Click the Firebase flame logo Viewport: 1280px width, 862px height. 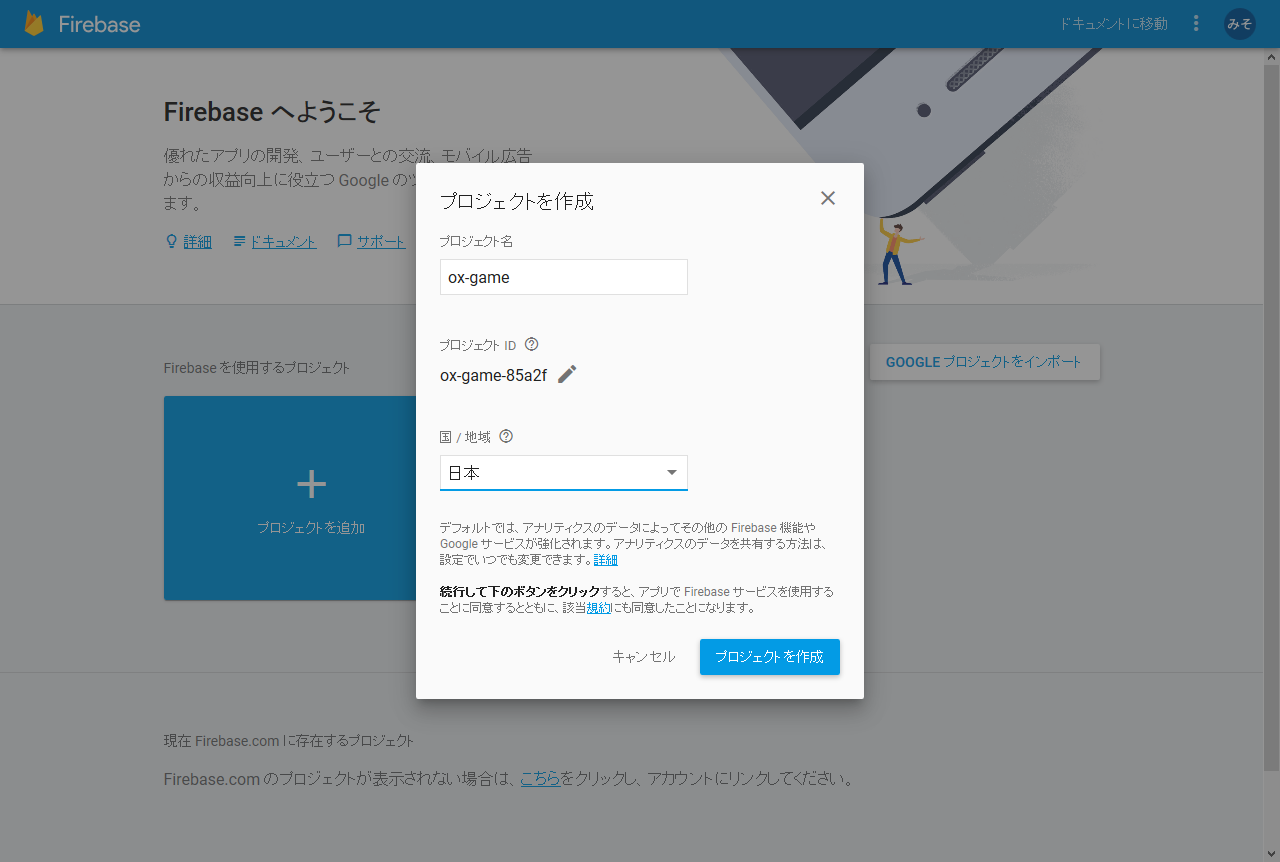pos(33,23)
